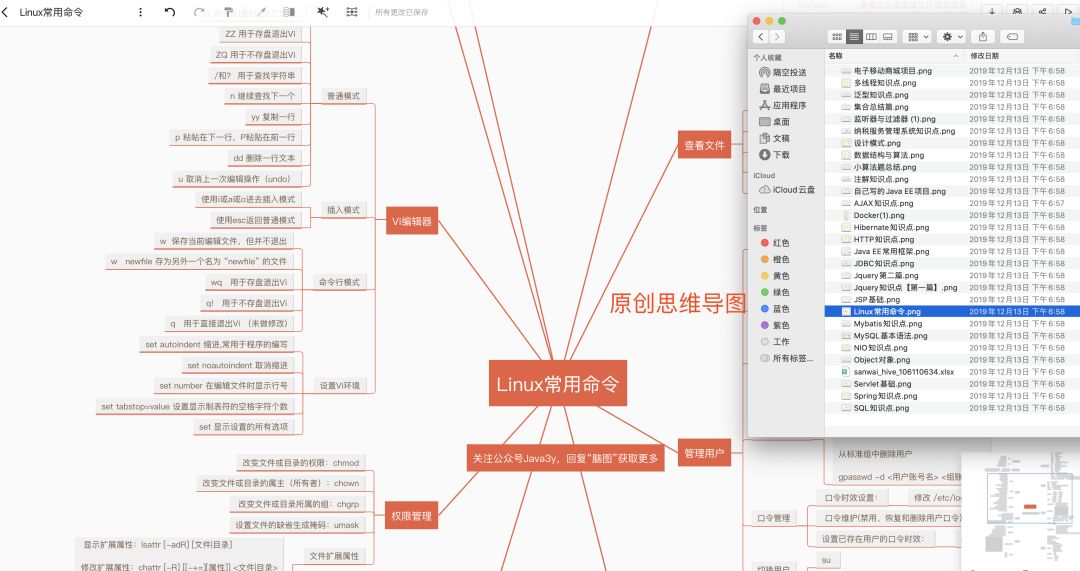Finder: switch to gallery view
Screen dimensions: 1080x571
tap(888, 37)
